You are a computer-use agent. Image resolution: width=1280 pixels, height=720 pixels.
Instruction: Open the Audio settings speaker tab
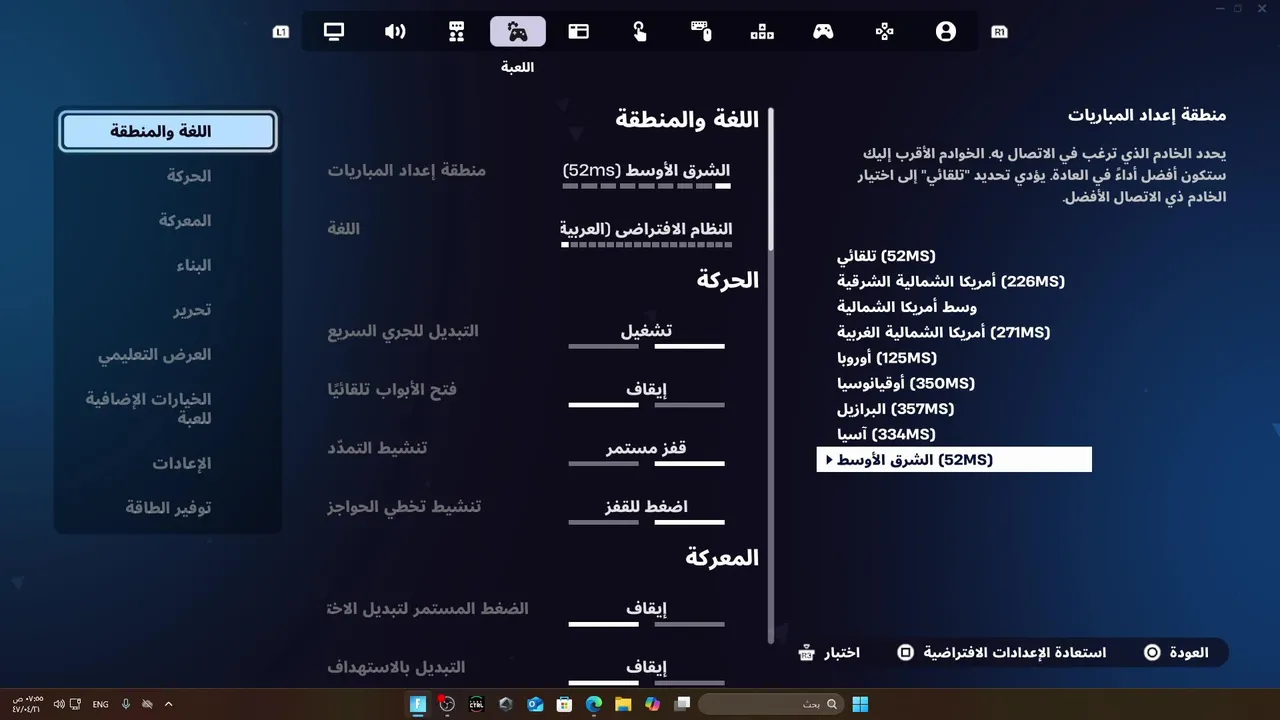tap(395, 31)
